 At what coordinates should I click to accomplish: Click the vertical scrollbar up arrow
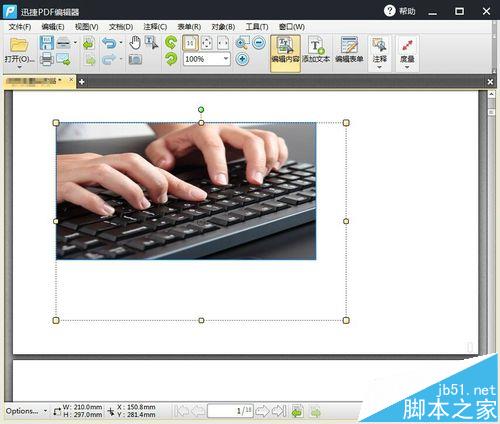(491, 94)
